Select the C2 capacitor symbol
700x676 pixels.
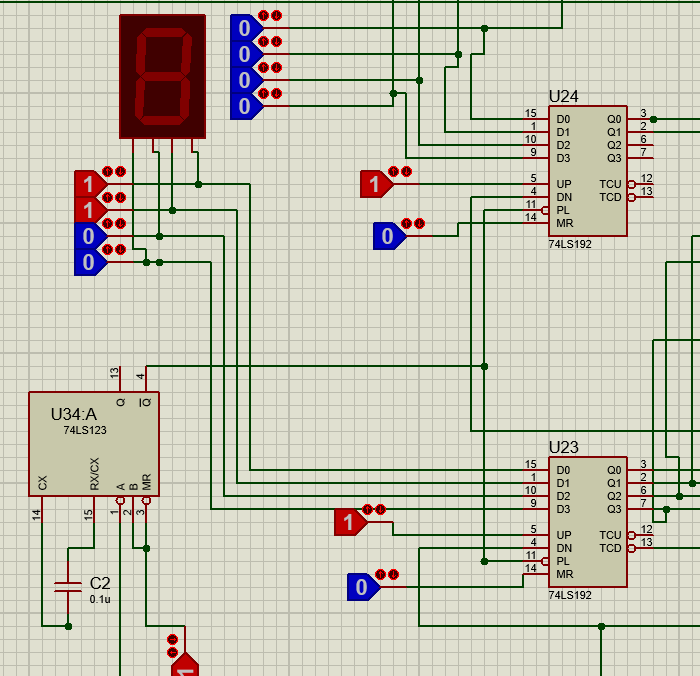[x=68, y=587]
